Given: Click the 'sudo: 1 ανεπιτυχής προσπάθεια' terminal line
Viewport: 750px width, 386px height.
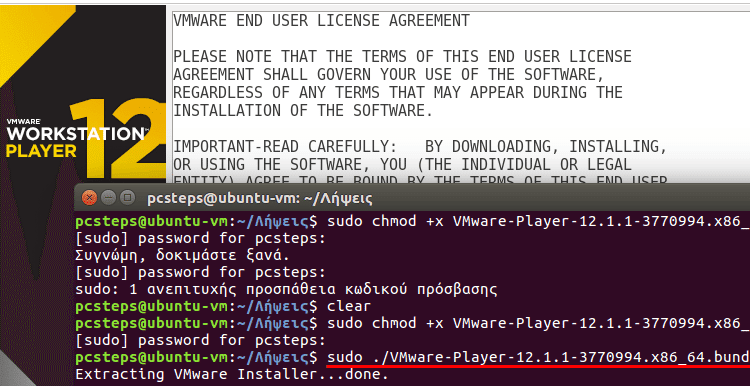Looking at the screenshot, I should click(x=287, y=289).
